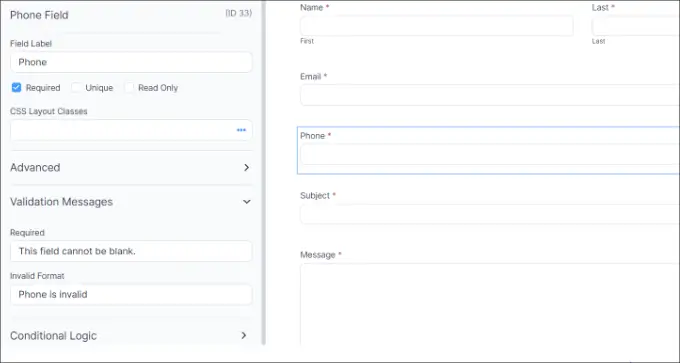Open CSS Layout Classes three-dots picker
Screen dimensions: 680x363
tap(241, 130)
